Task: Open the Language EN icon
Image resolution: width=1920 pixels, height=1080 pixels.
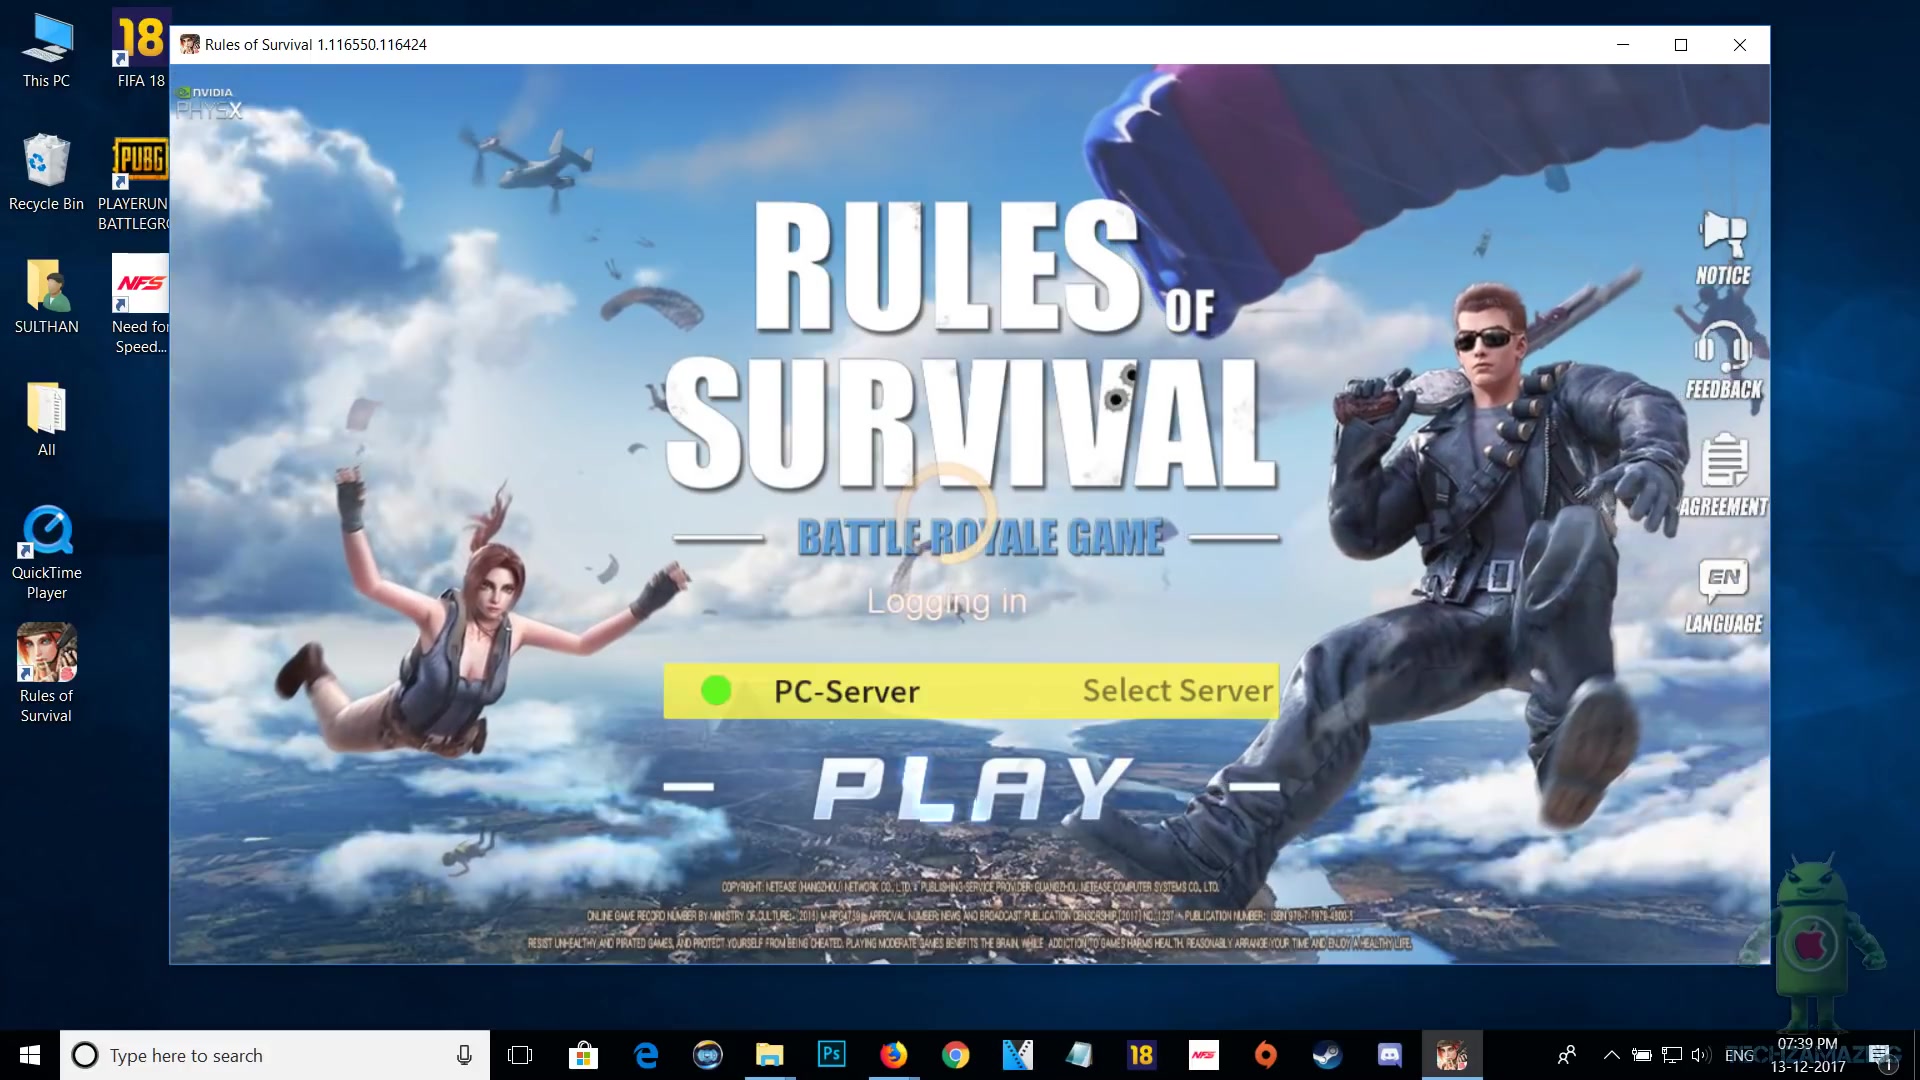Action: [1723, 579]
